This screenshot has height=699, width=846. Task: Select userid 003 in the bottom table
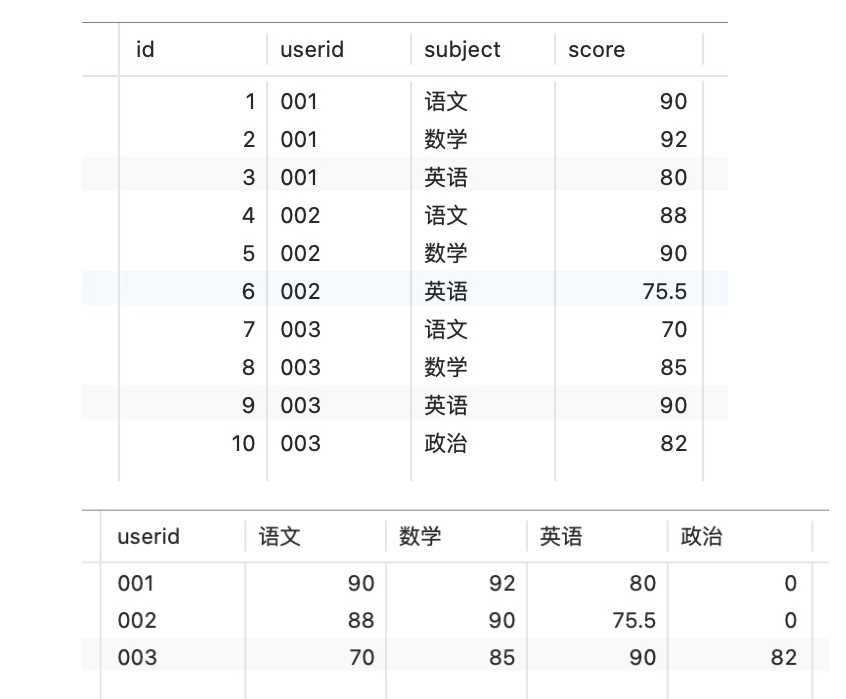(137, 658)
